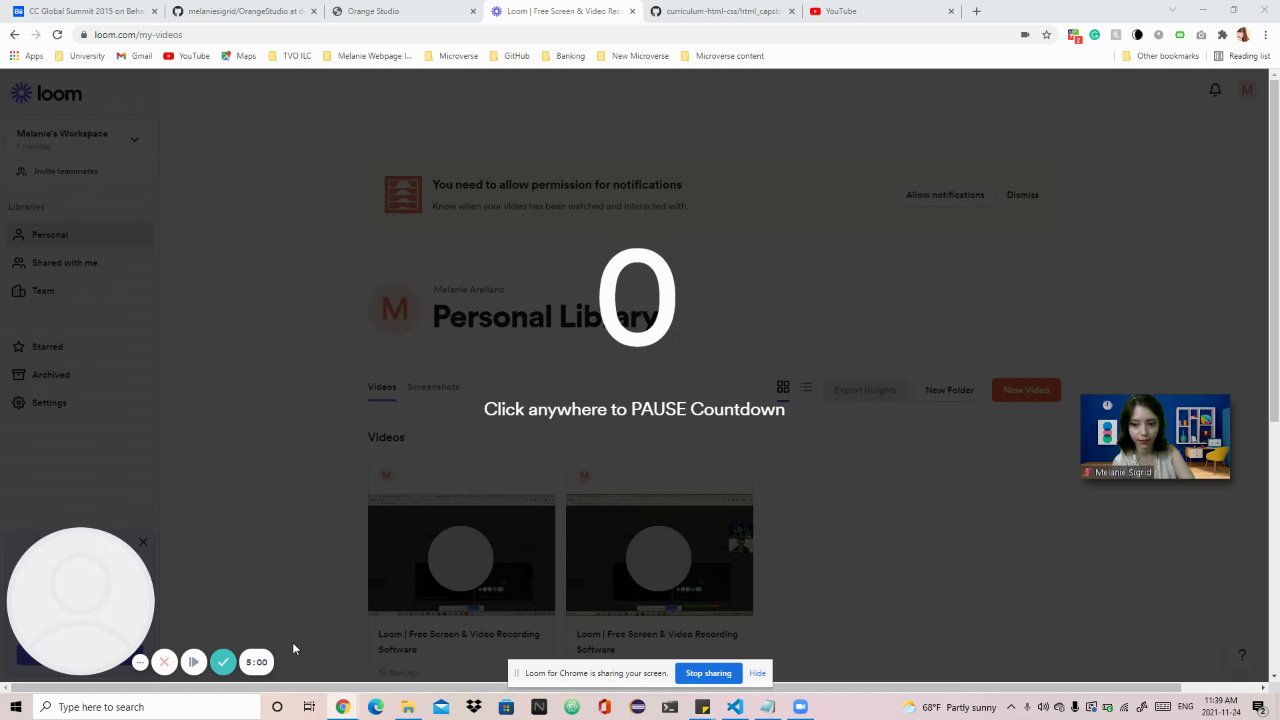Click the Loom pause recording control
Screen dimensions: 1280x720
click(x=193, y=662)
